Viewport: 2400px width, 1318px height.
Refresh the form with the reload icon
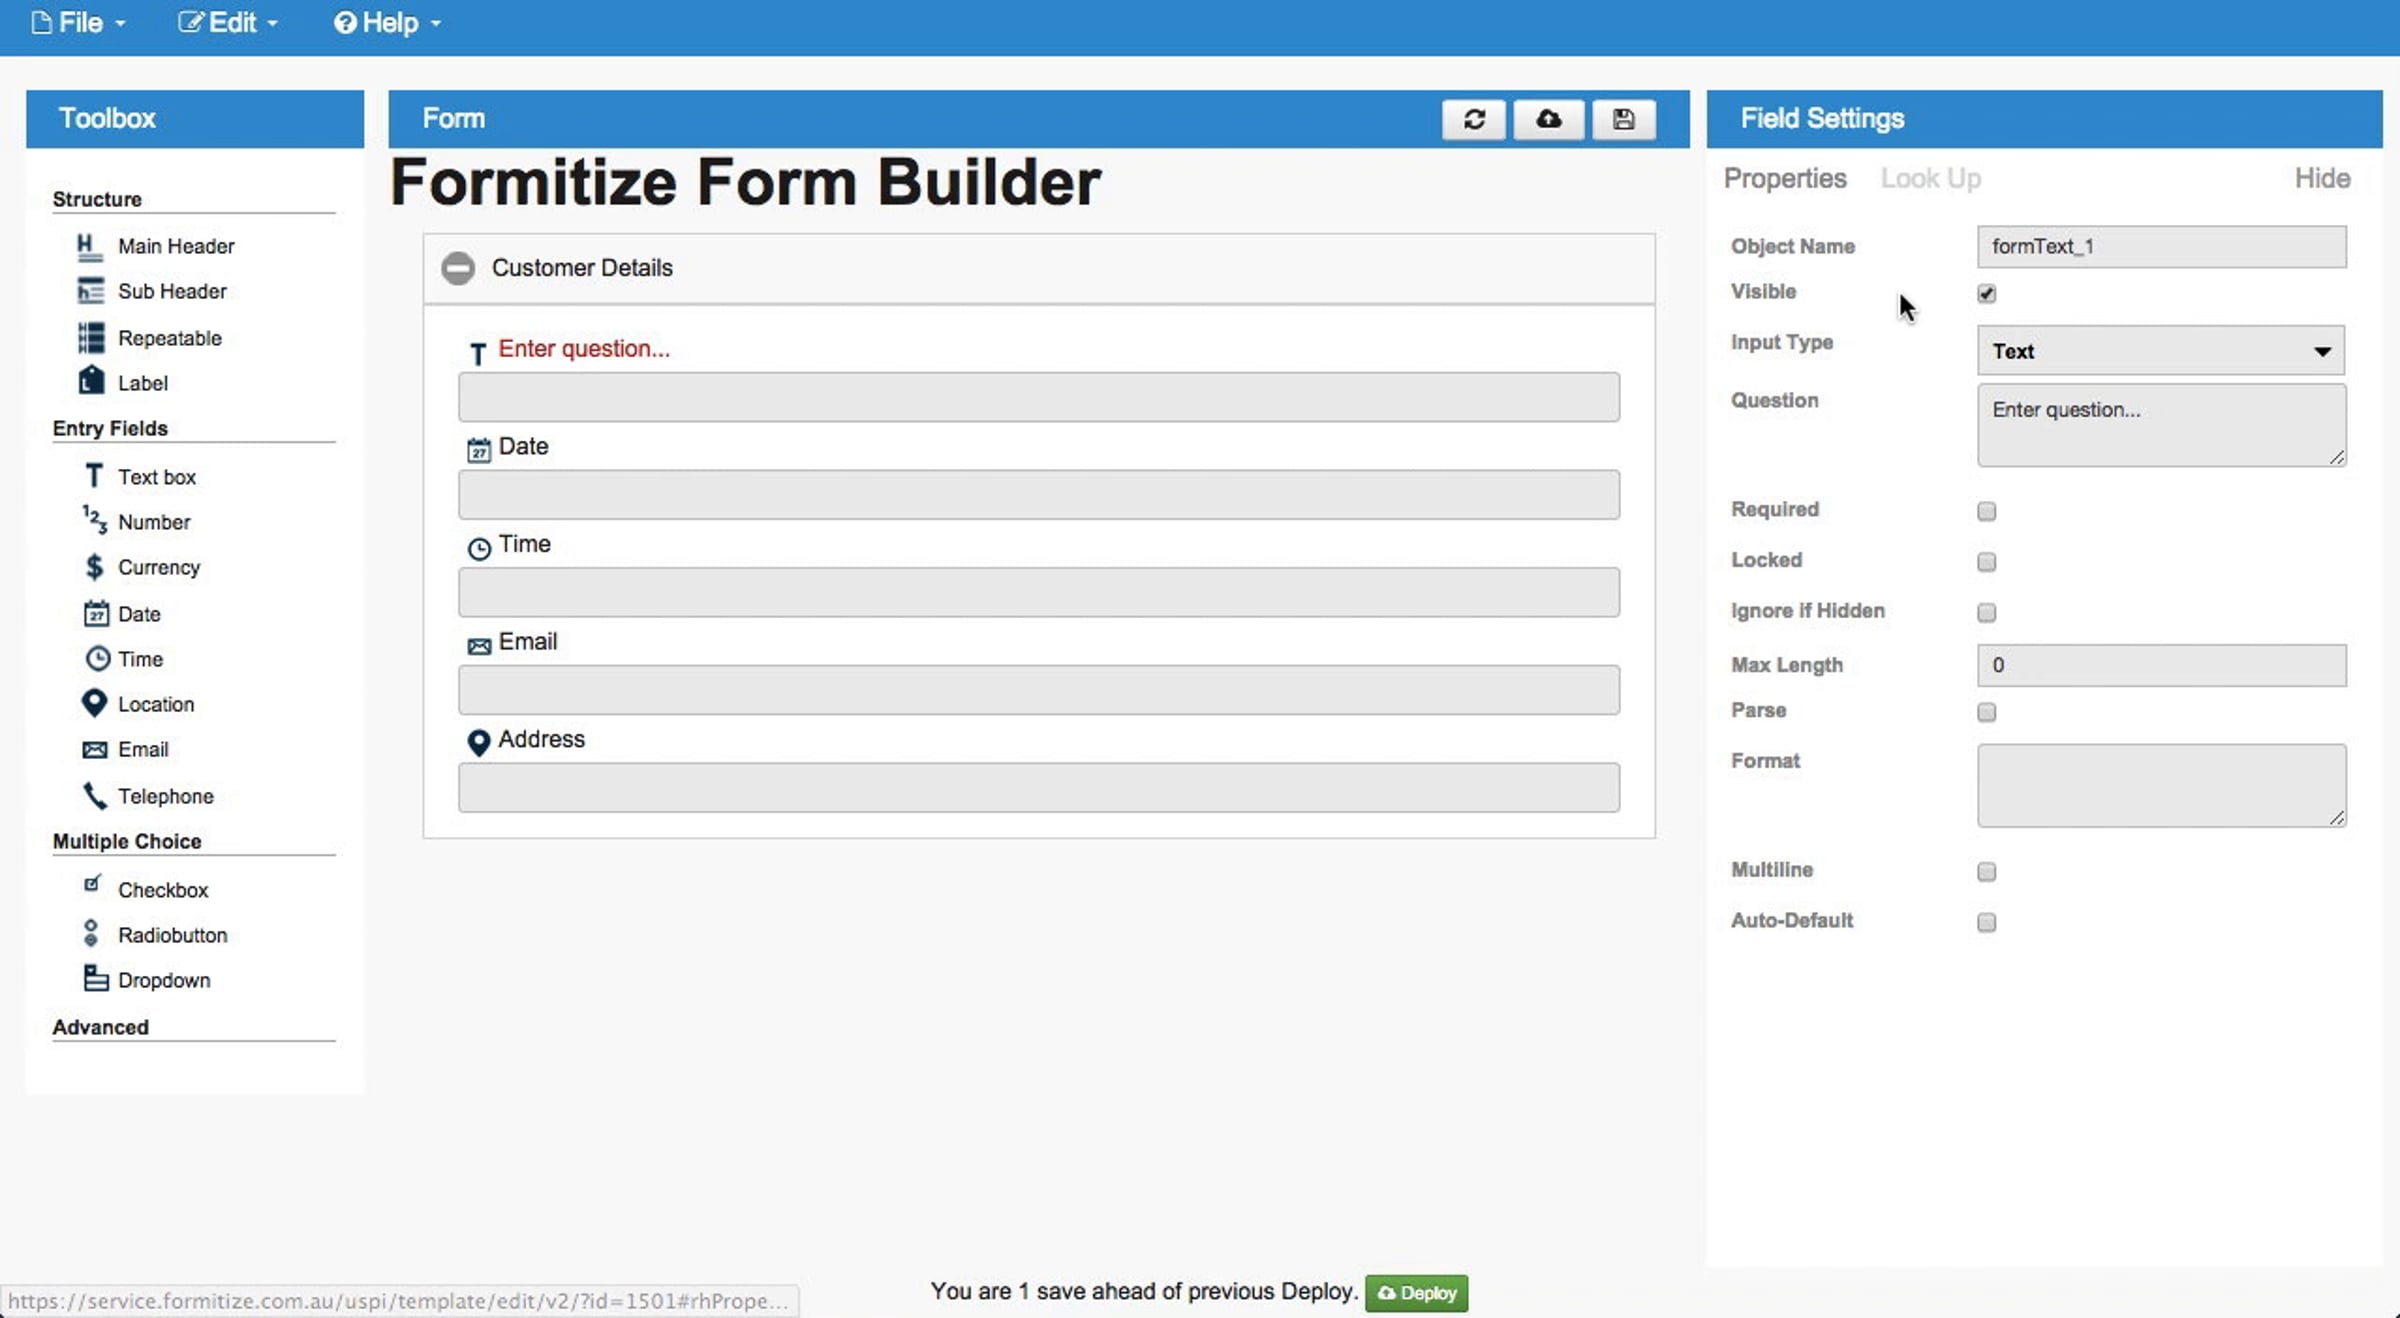coord(1474,120)
